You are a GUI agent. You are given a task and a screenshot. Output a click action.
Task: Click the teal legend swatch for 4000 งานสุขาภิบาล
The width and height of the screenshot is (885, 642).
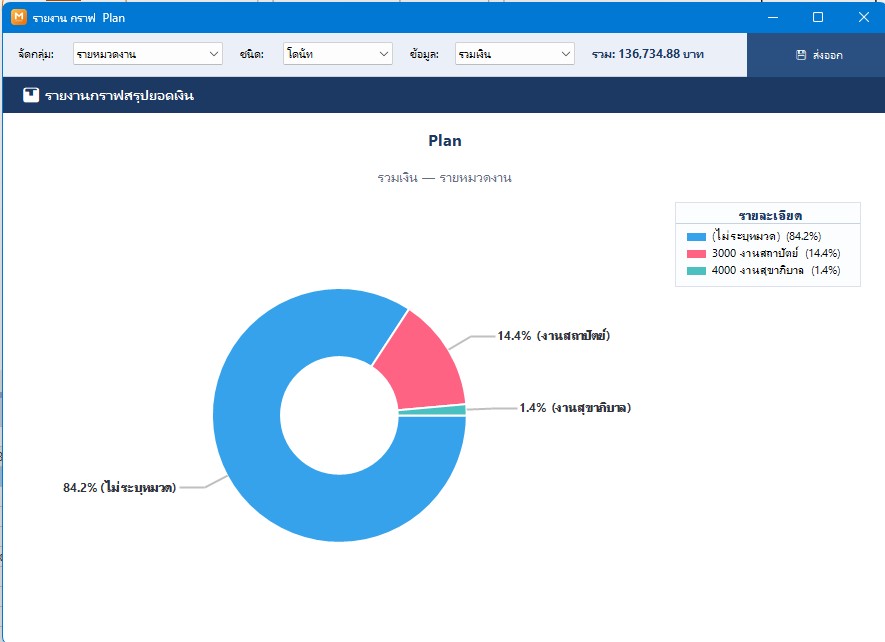696,270
